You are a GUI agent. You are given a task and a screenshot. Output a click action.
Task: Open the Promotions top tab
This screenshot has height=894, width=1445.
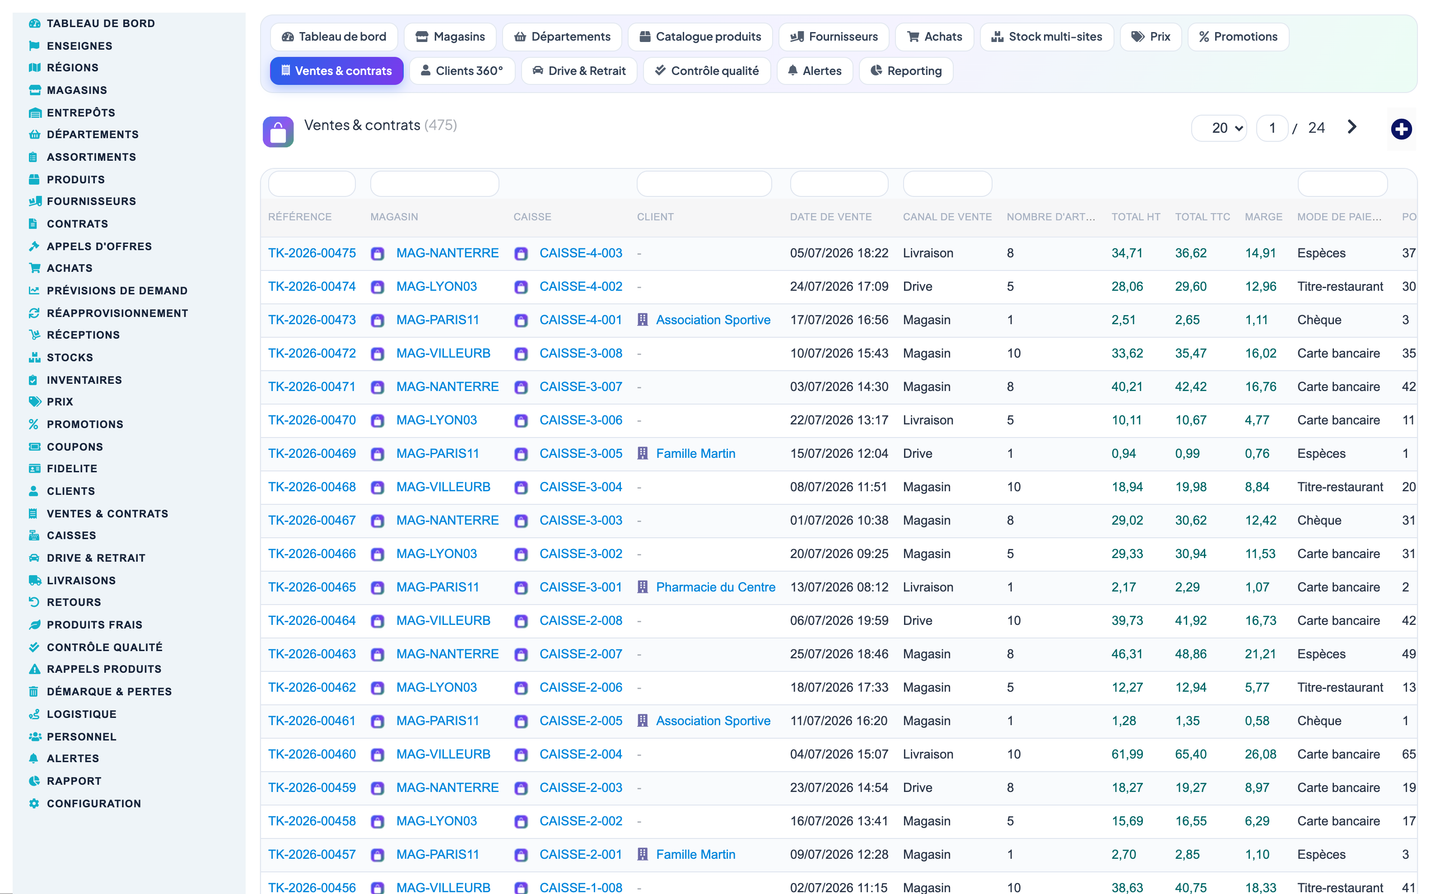point(1238,37)
